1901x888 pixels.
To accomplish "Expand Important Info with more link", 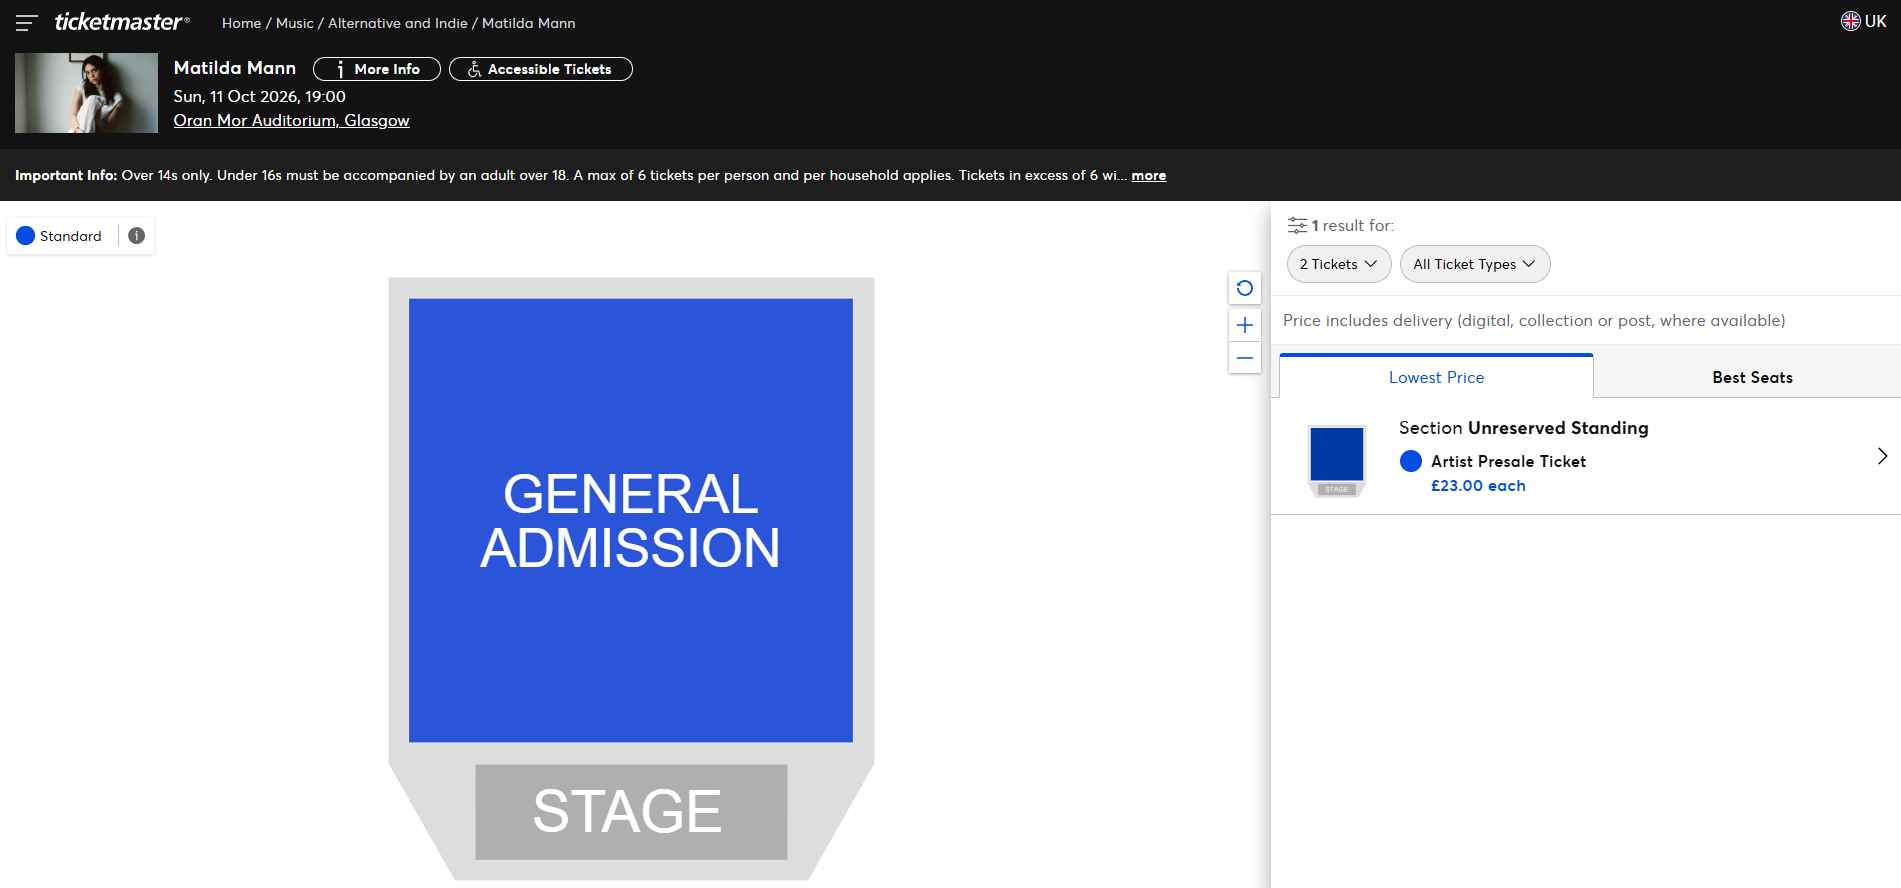I will 1149,175.
